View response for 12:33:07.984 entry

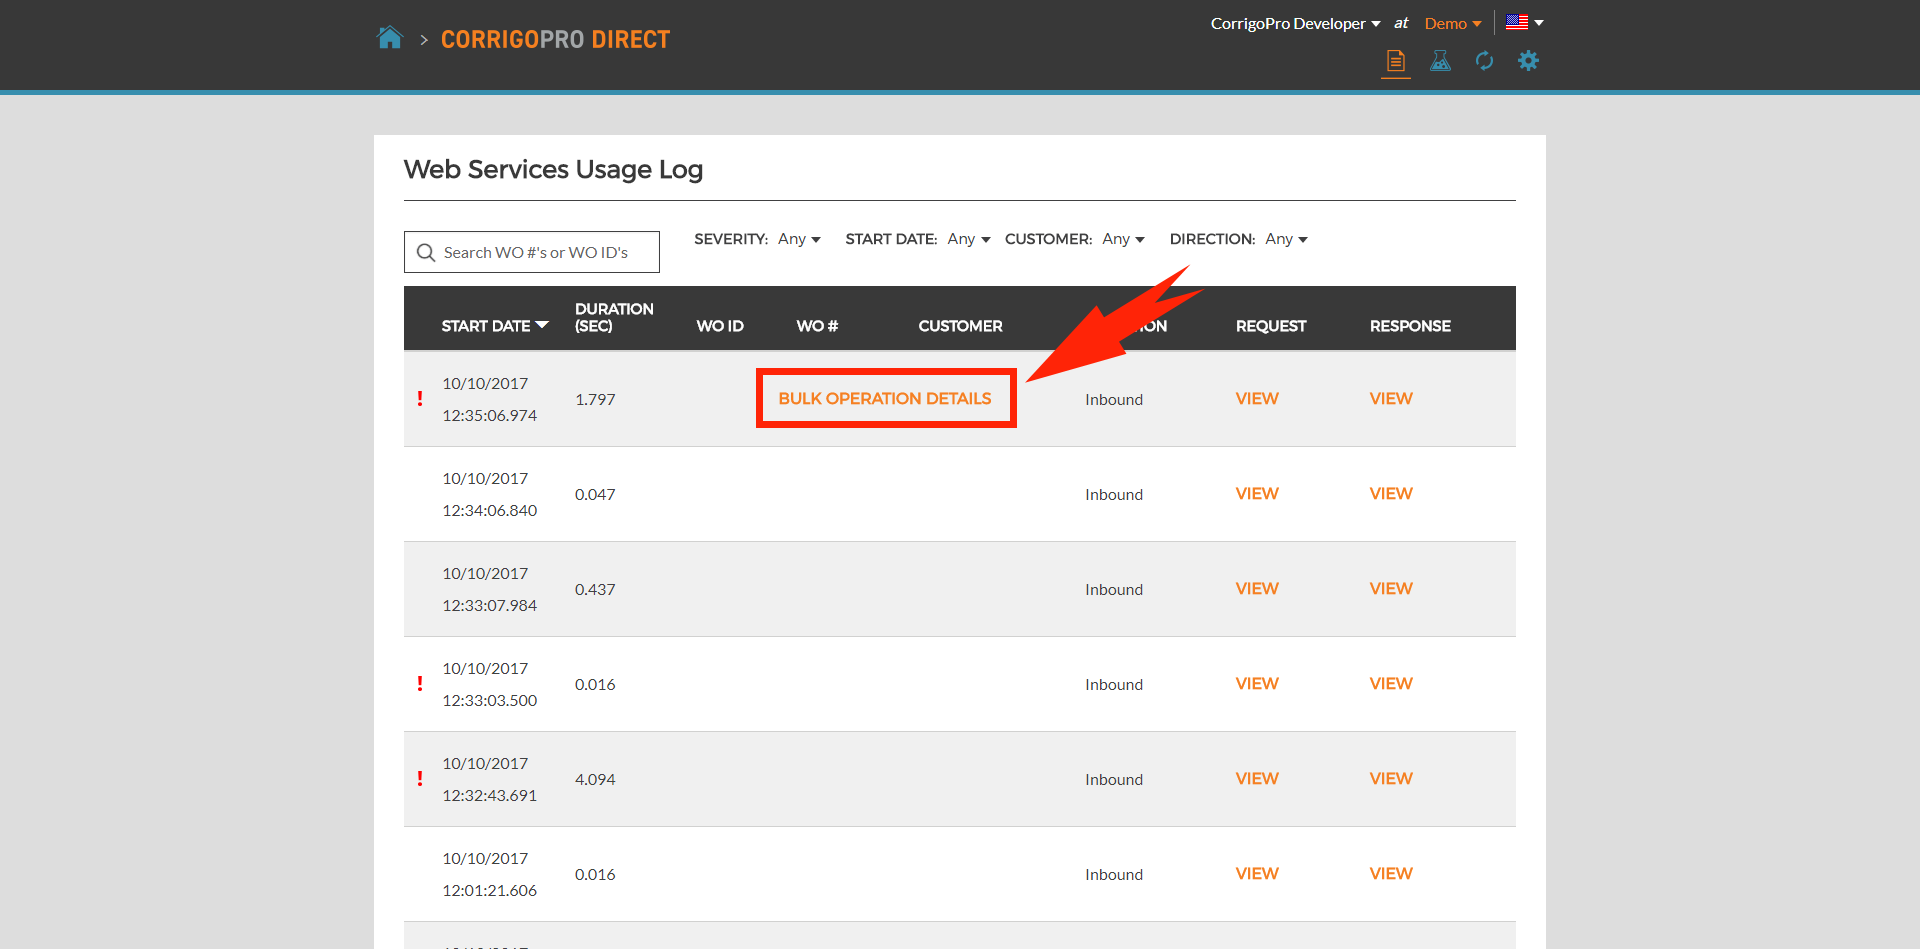click(1391, 588)
